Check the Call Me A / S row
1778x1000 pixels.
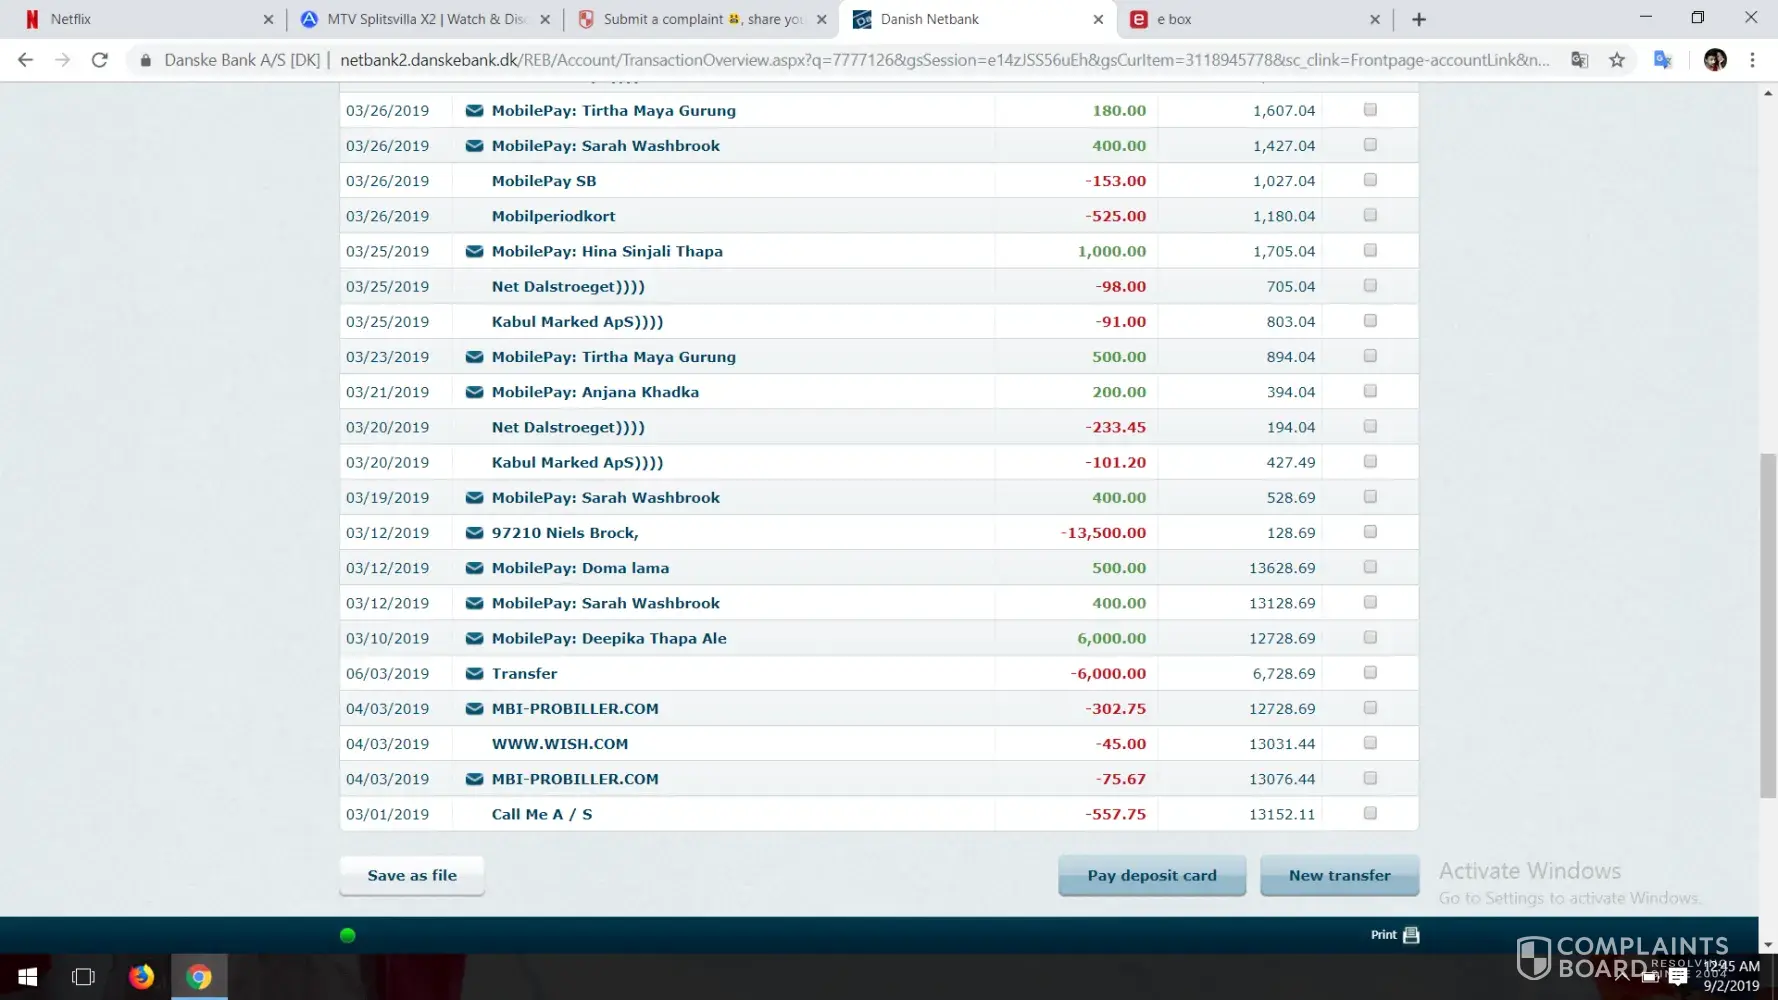tap(1370, 813)
